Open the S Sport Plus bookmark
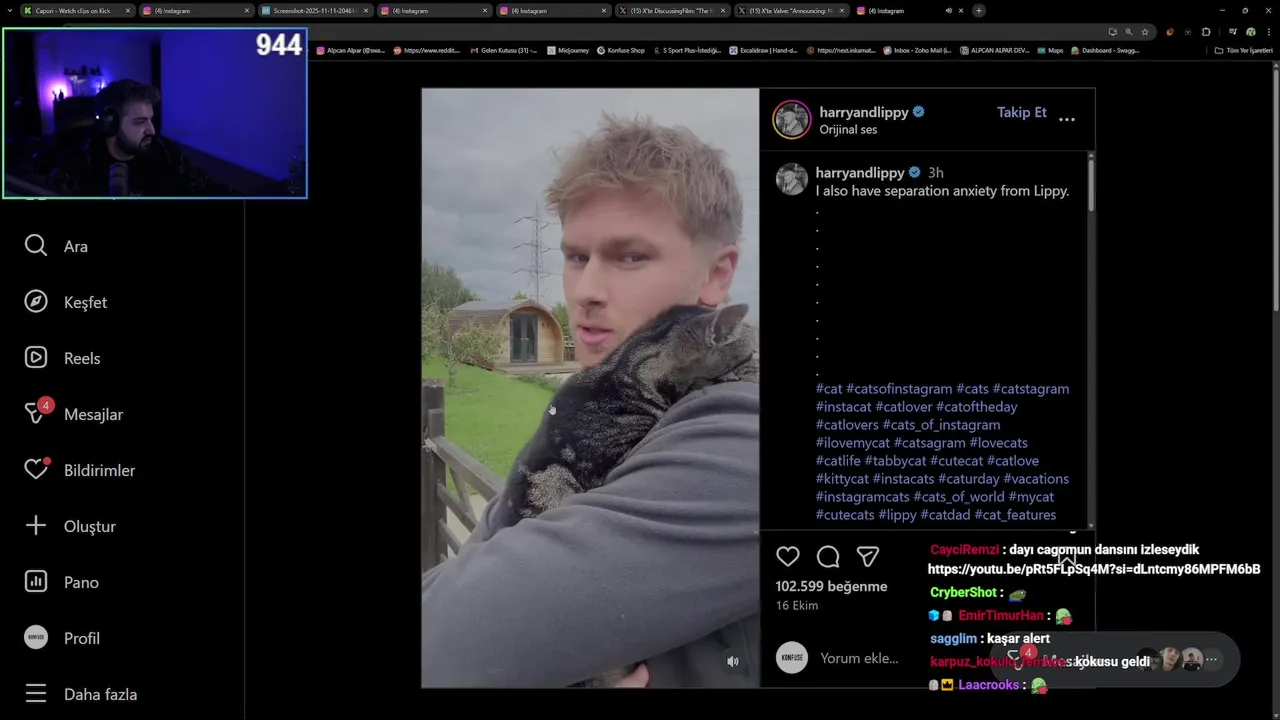This screenshot has width=1280, height=720. 687,50
